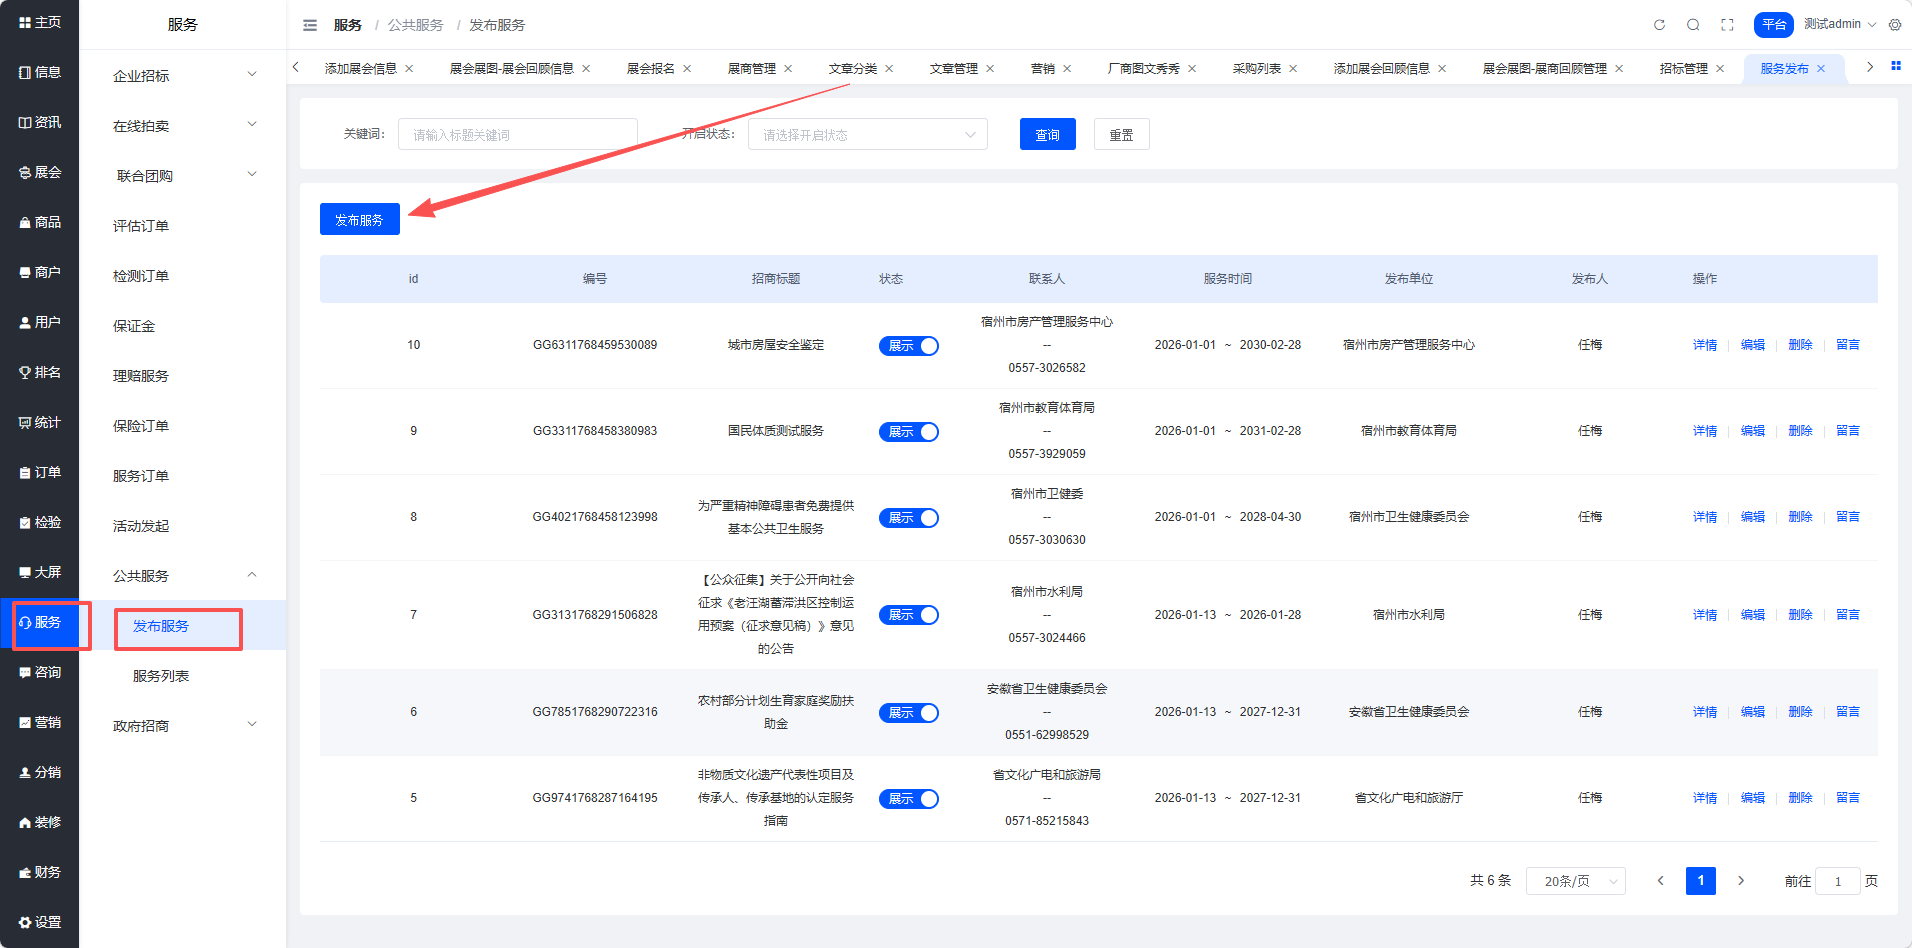Collapse sidebar with the hamburger menu icon
The height and width of the screenshot is (948, 1912).
coord(310,25)
